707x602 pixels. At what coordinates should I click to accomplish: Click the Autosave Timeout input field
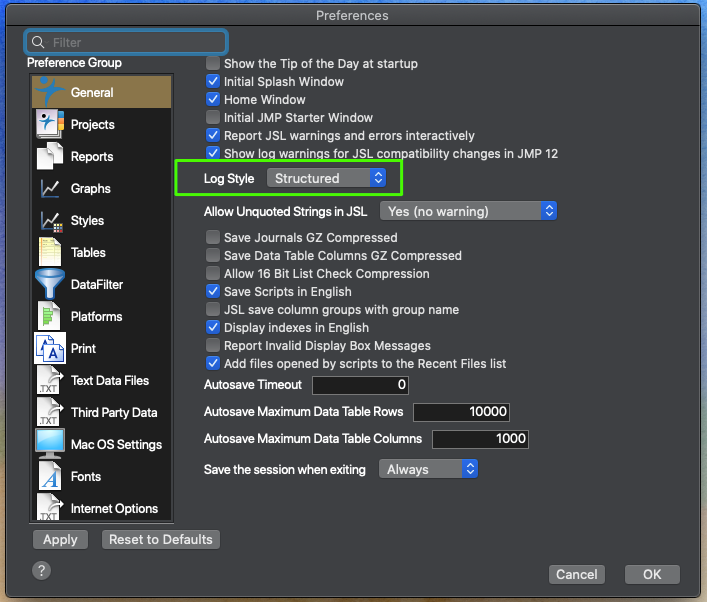click(x=360, y=385)
